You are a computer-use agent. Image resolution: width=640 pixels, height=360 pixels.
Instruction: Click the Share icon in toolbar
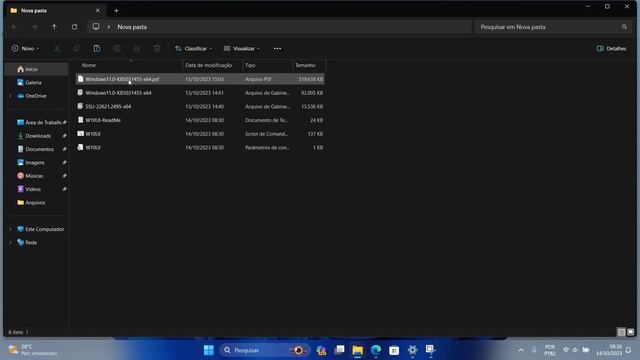pyautogui.click(x=137, y=49)
